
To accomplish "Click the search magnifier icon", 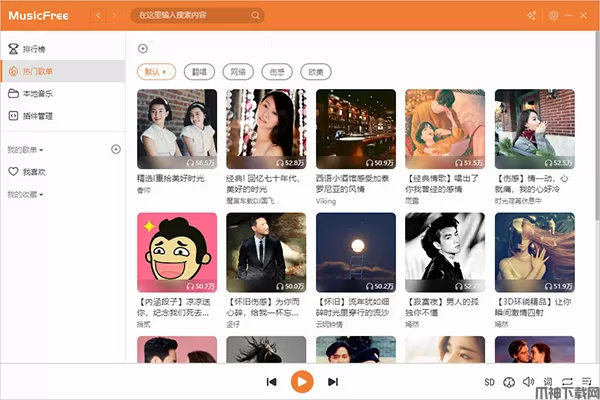I will [256, 16].
